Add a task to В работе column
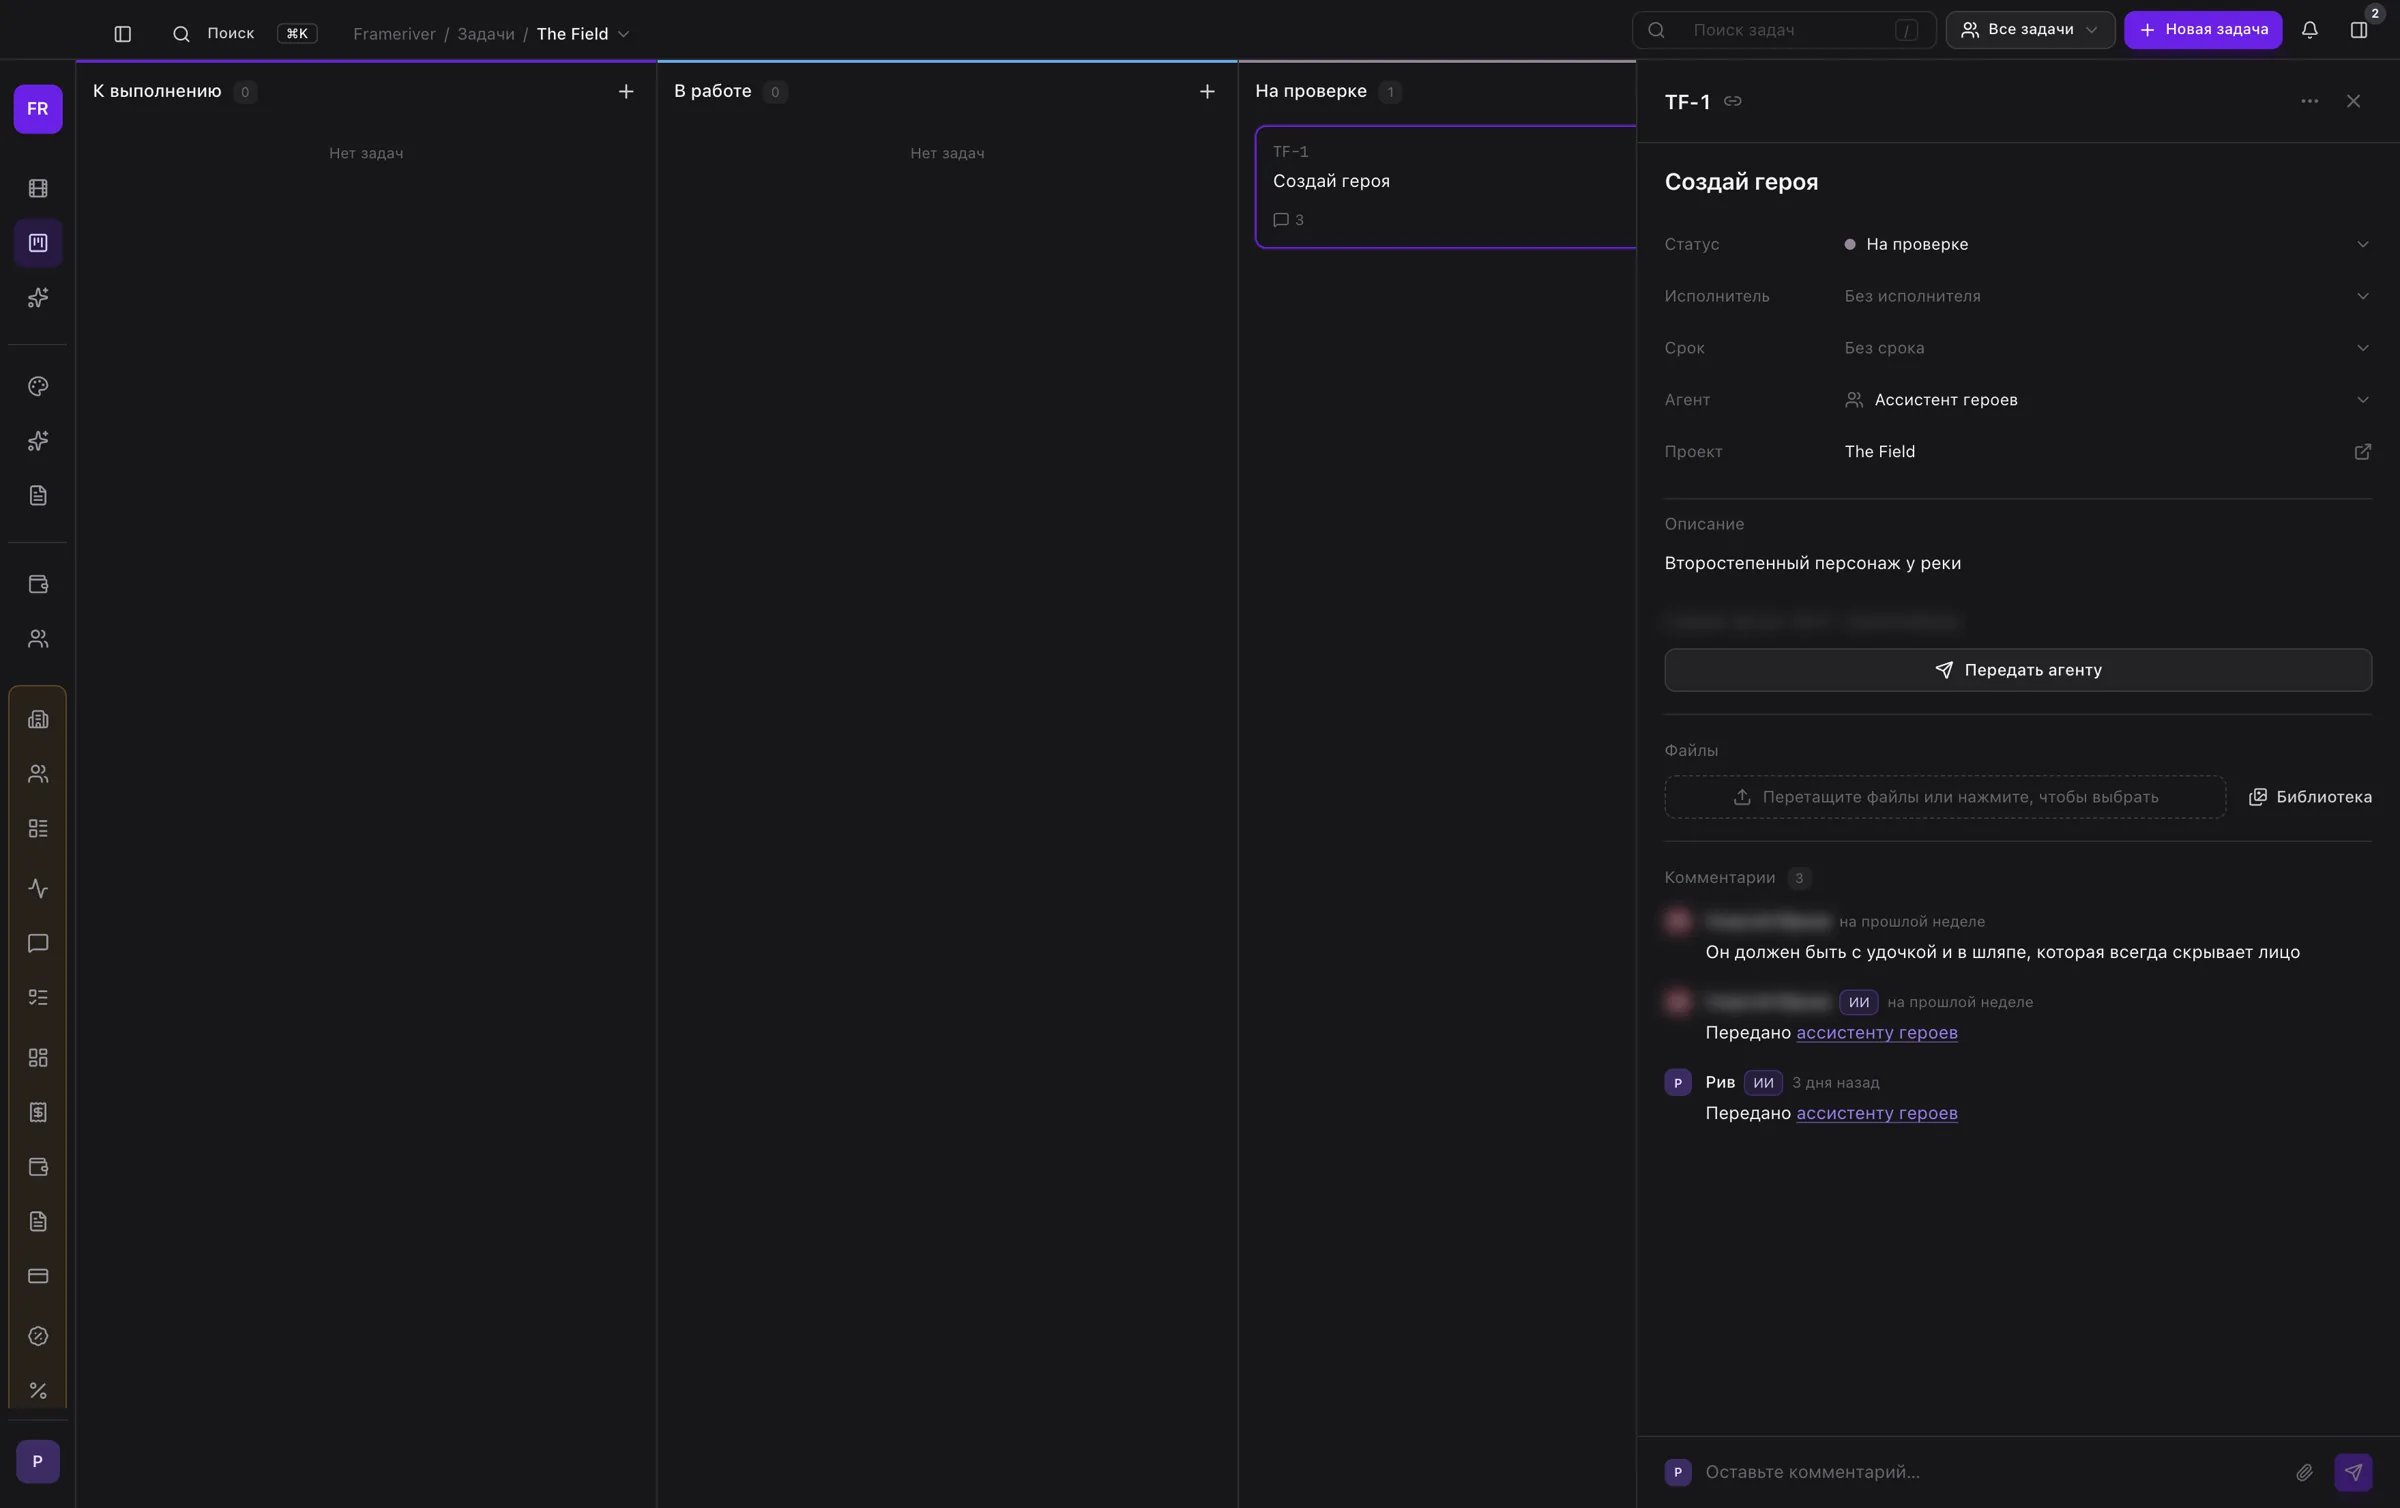The width and height of the screenshot is (2400, 1508). tap(1207, 91)
